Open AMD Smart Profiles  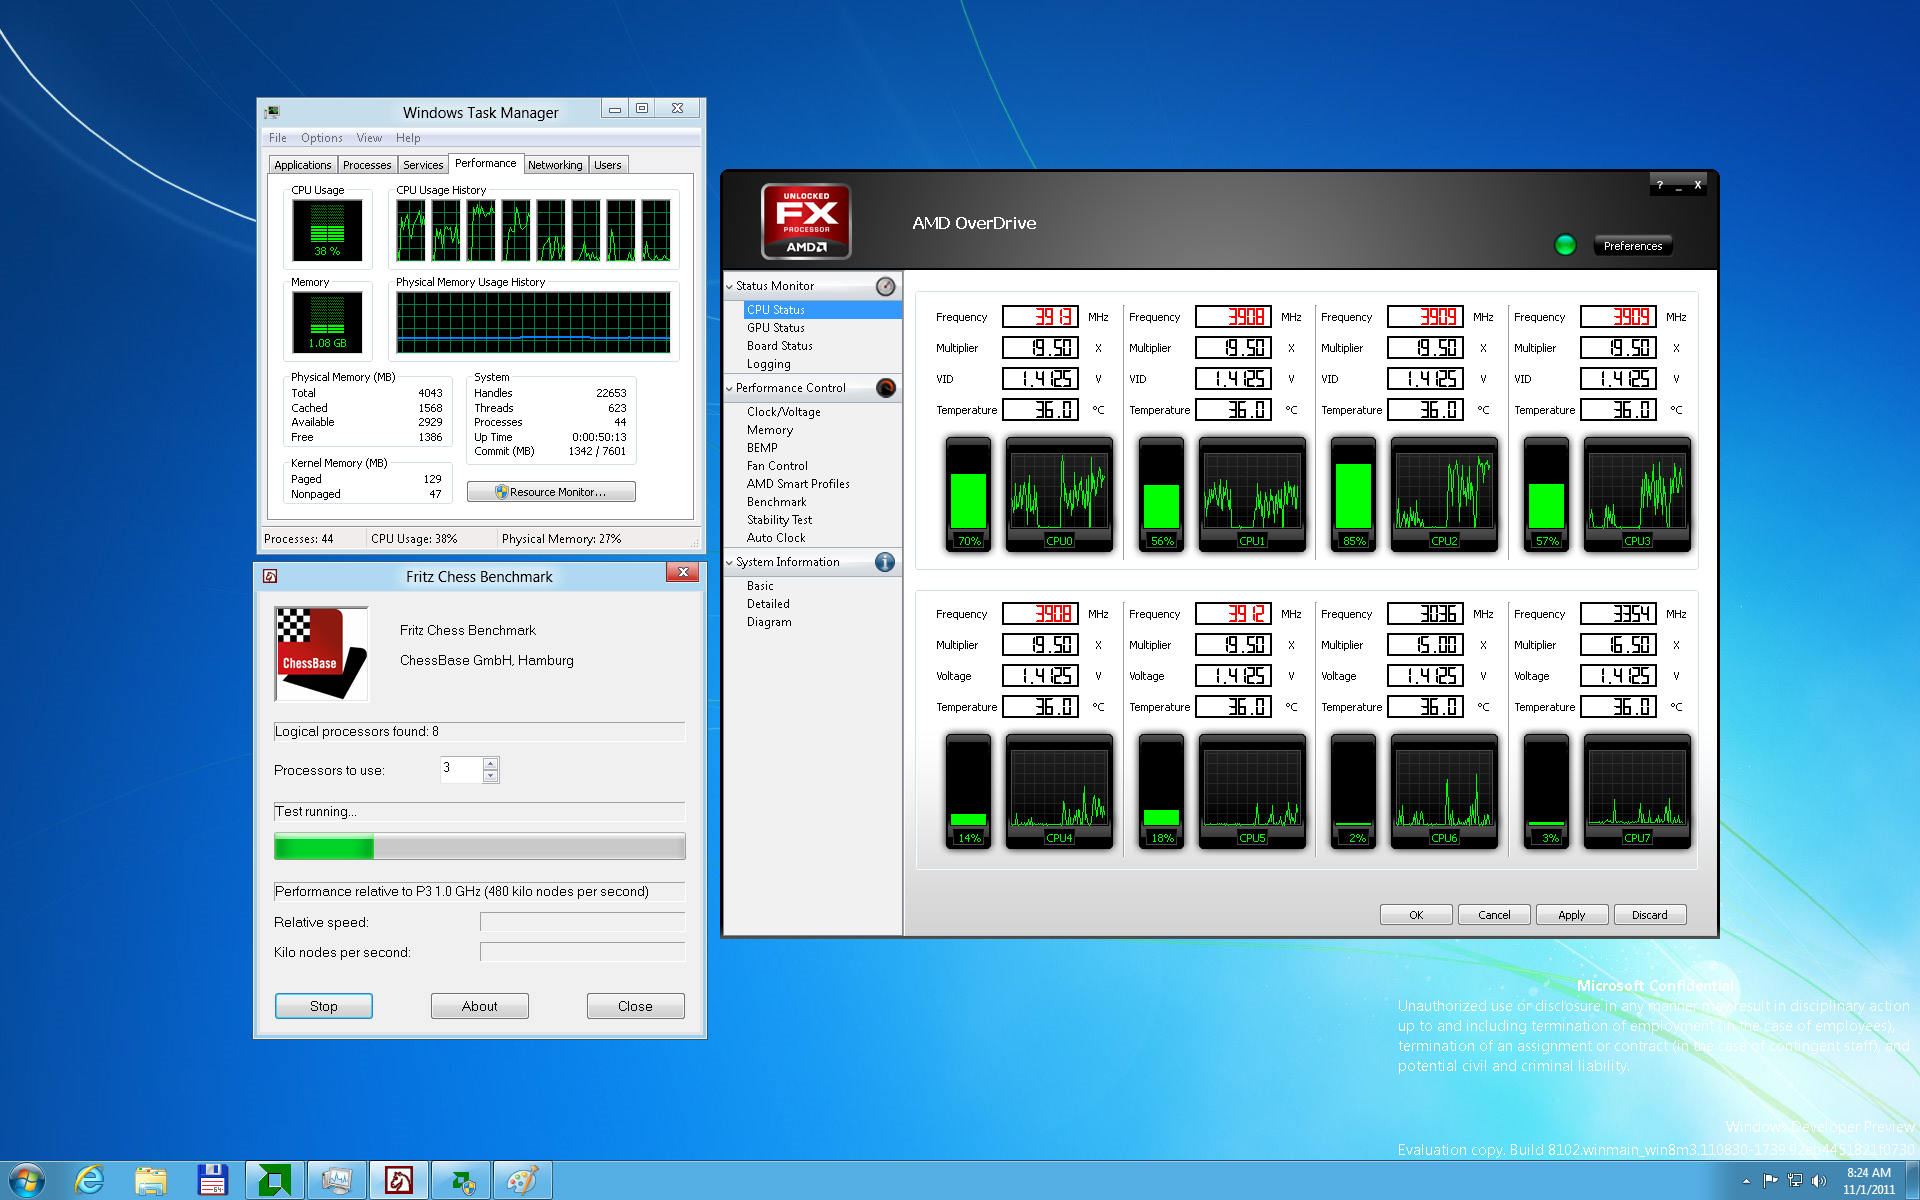point(798,484)
